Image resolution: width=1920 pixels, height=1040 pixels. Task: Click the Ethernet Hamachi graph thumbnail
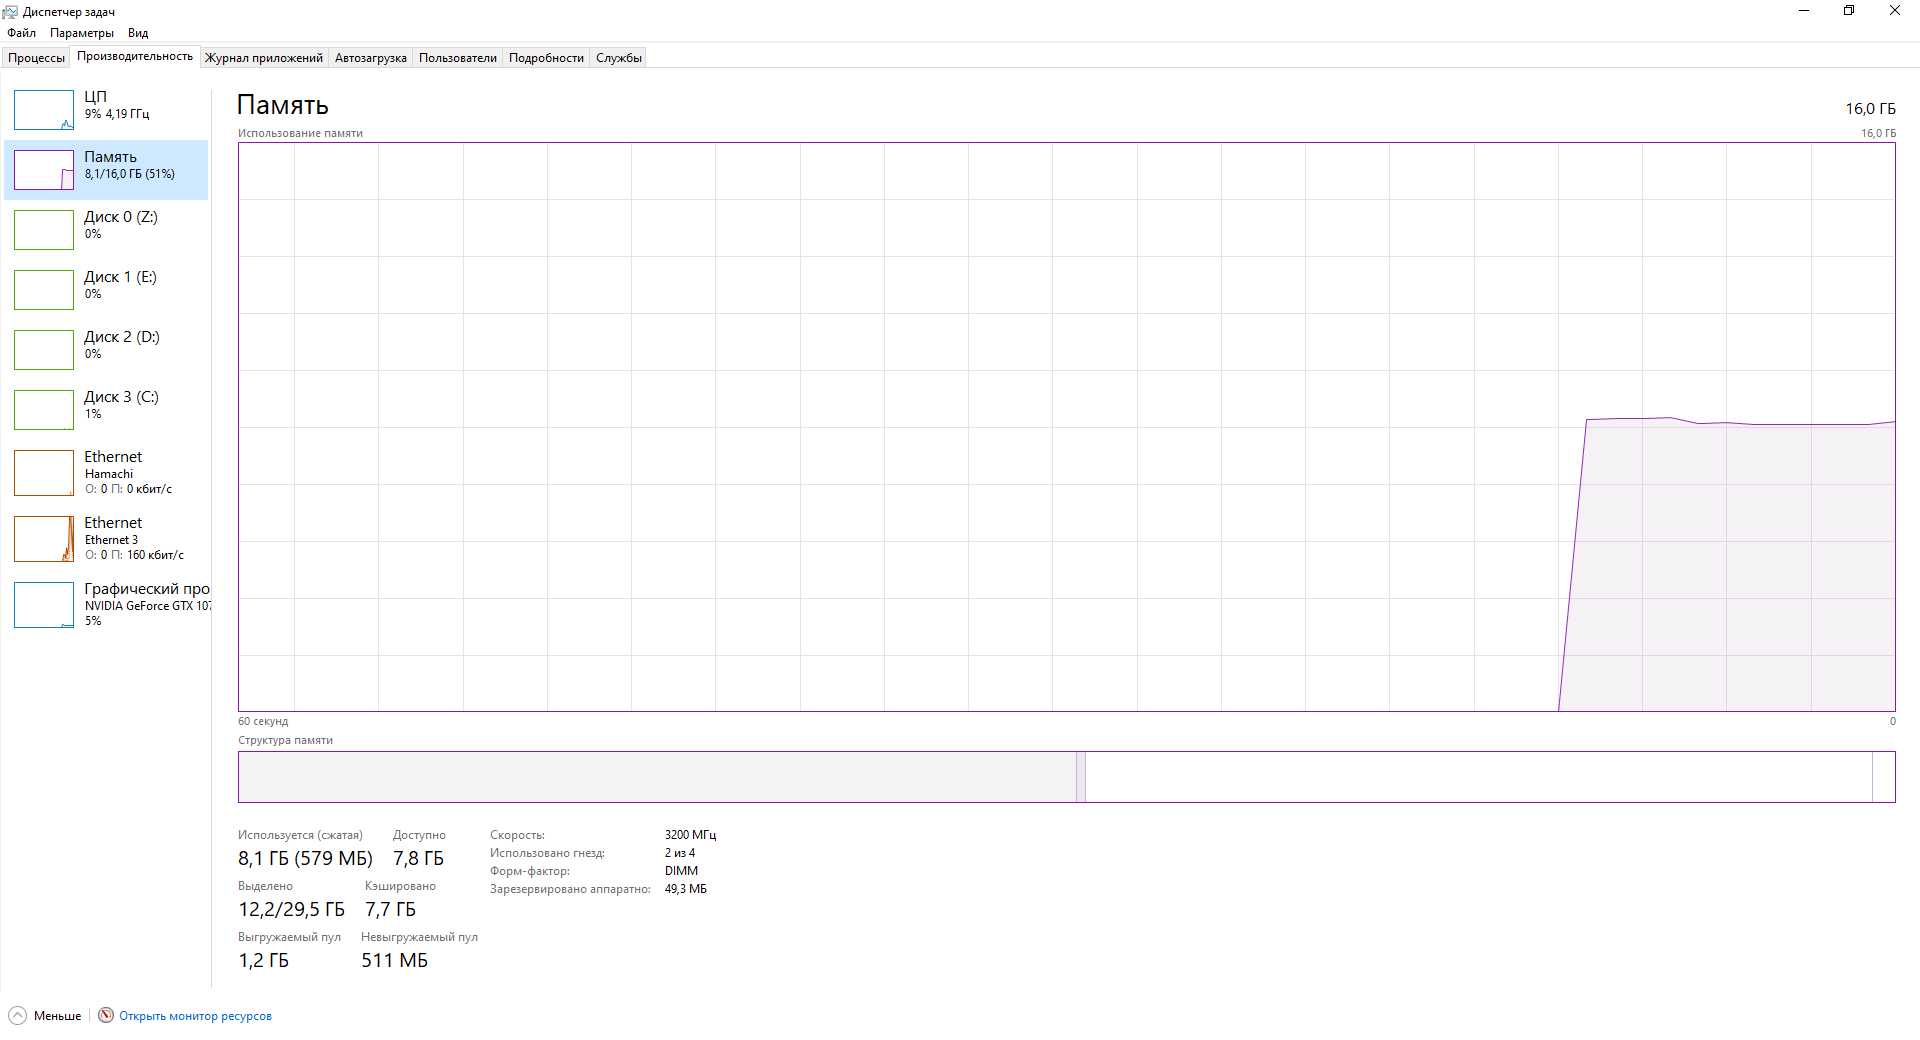44,473
